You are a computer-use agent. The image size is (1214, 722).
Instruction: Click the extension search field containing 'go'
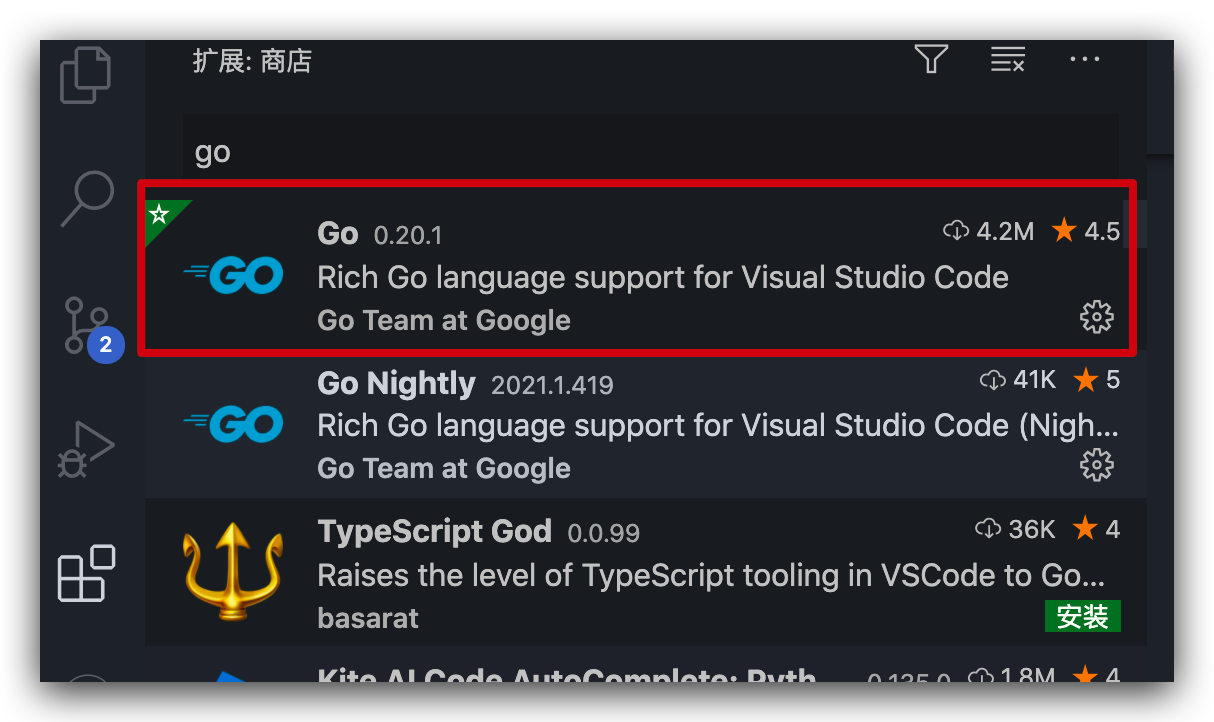click(650, 152)
